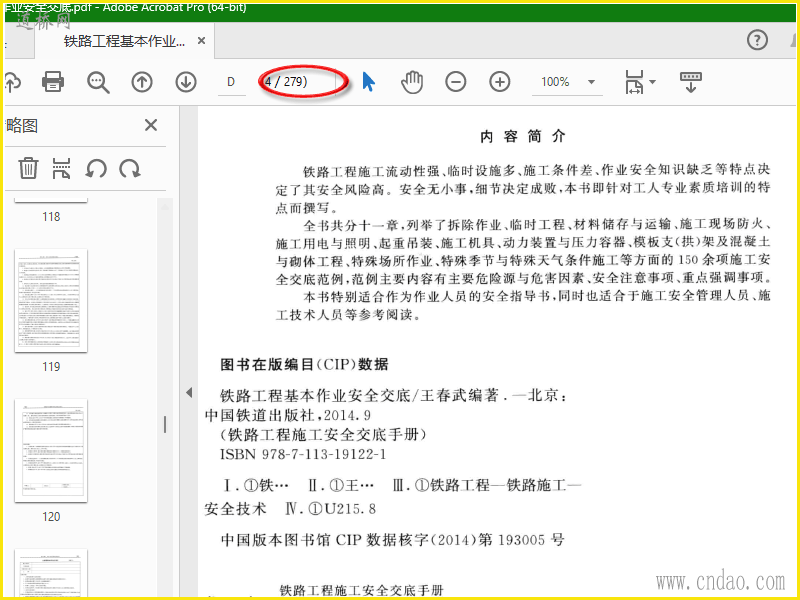This screenshot has height=600, width=800.
Task: Zoom out with the minus button
Action: (x=456, y=82)
